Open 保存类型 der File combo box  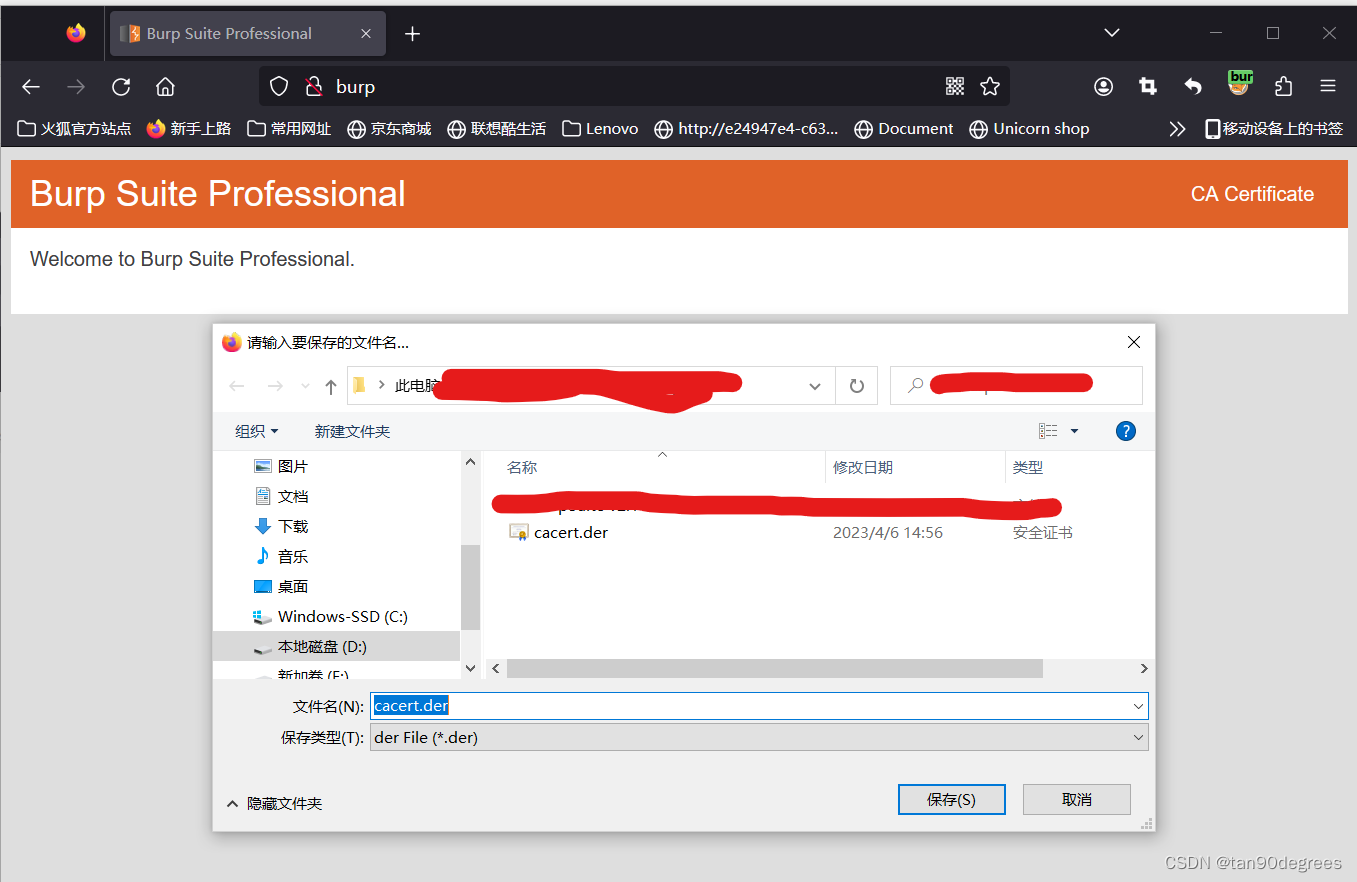759,738
